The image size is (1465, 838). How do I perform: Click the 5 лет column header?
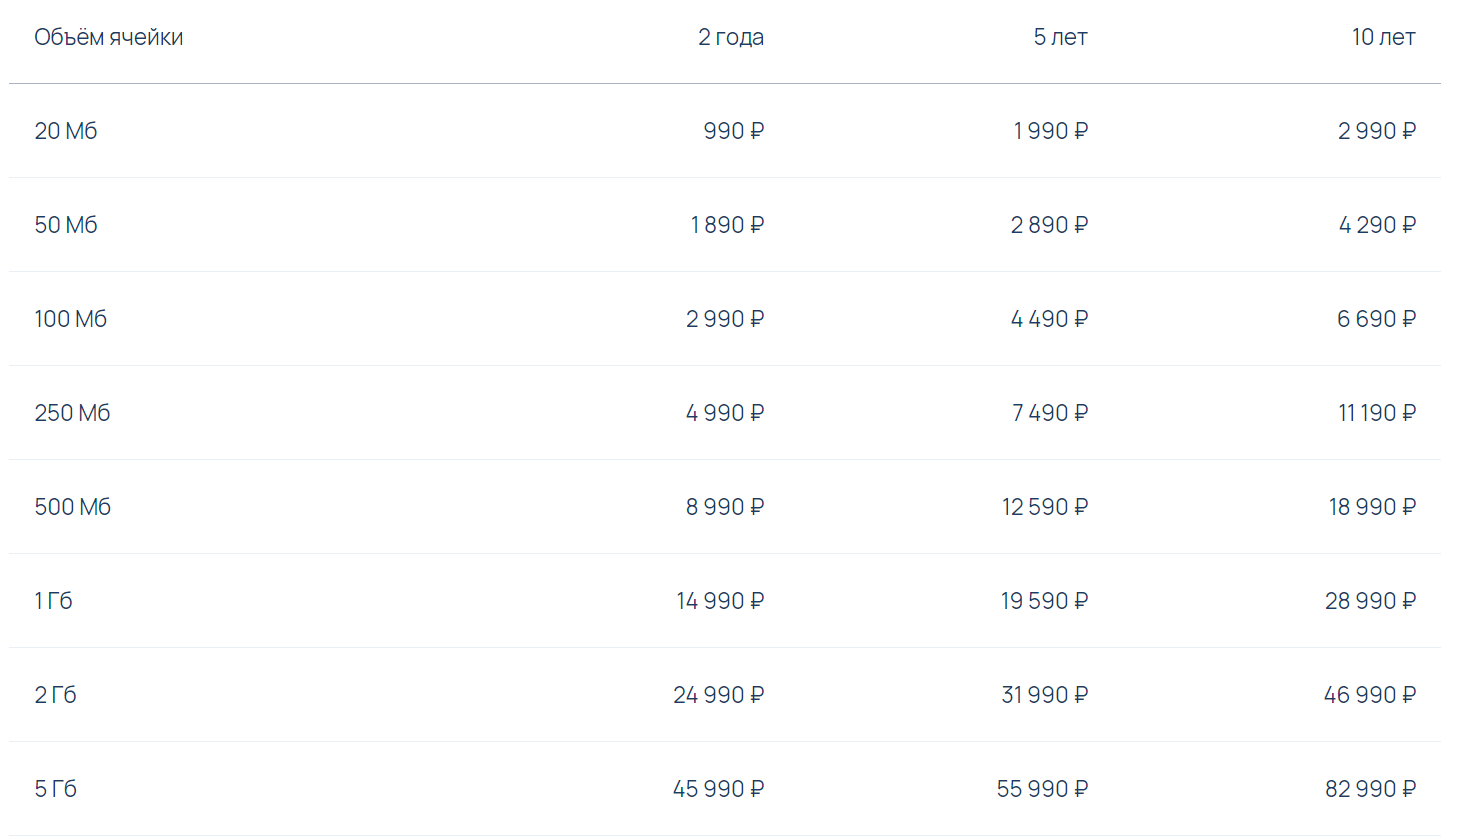(1059, 37)
